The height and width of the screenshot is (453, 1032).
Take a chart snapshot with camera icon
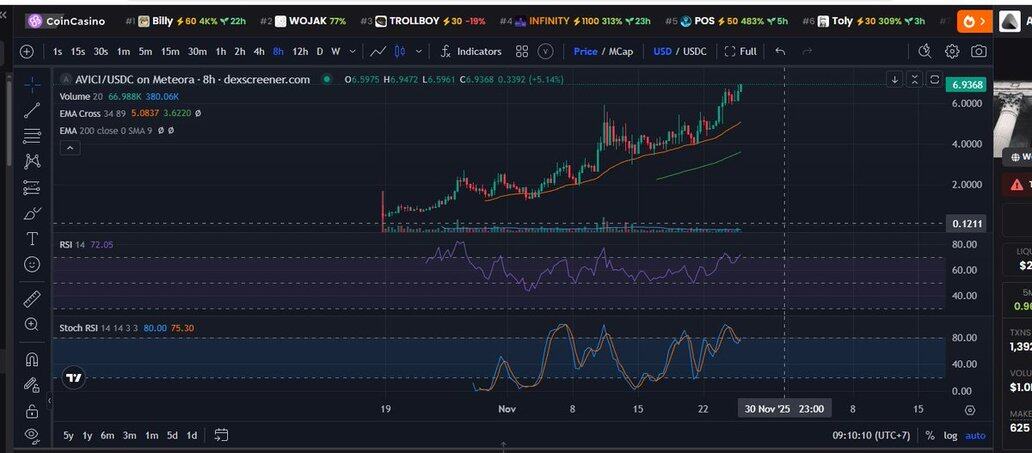pos(979,51)
